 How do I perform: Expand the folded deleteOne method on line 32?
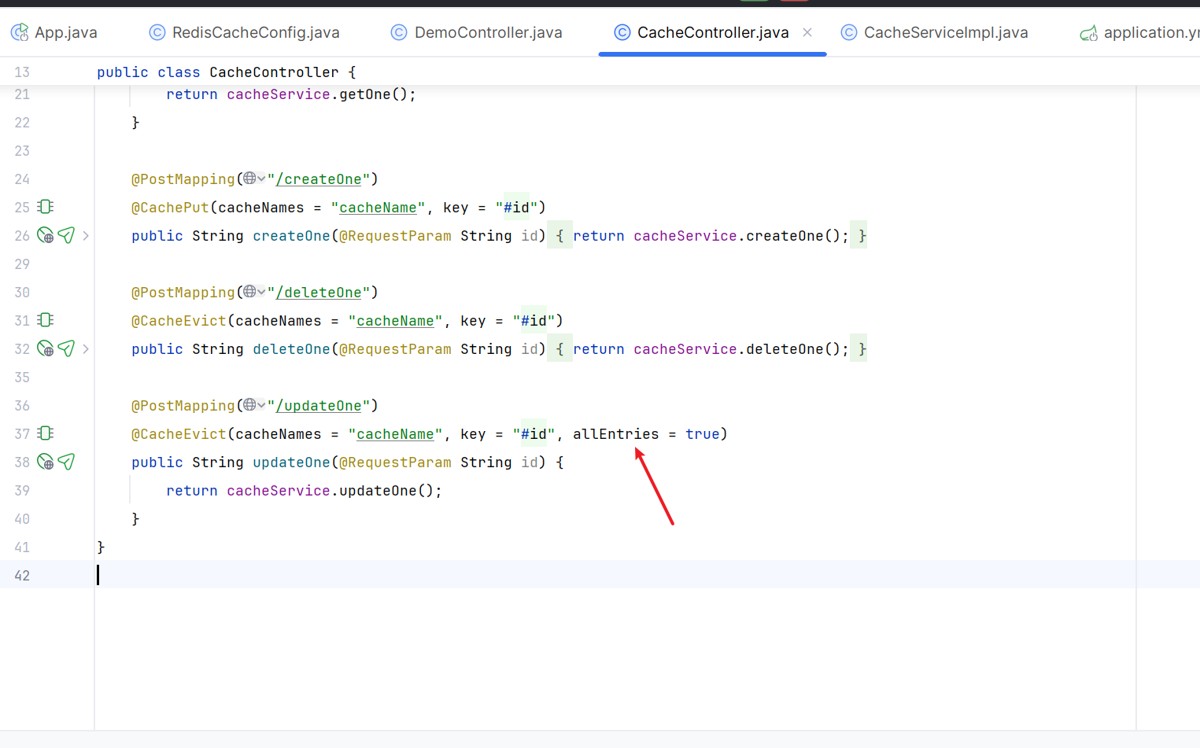[86, 349]
